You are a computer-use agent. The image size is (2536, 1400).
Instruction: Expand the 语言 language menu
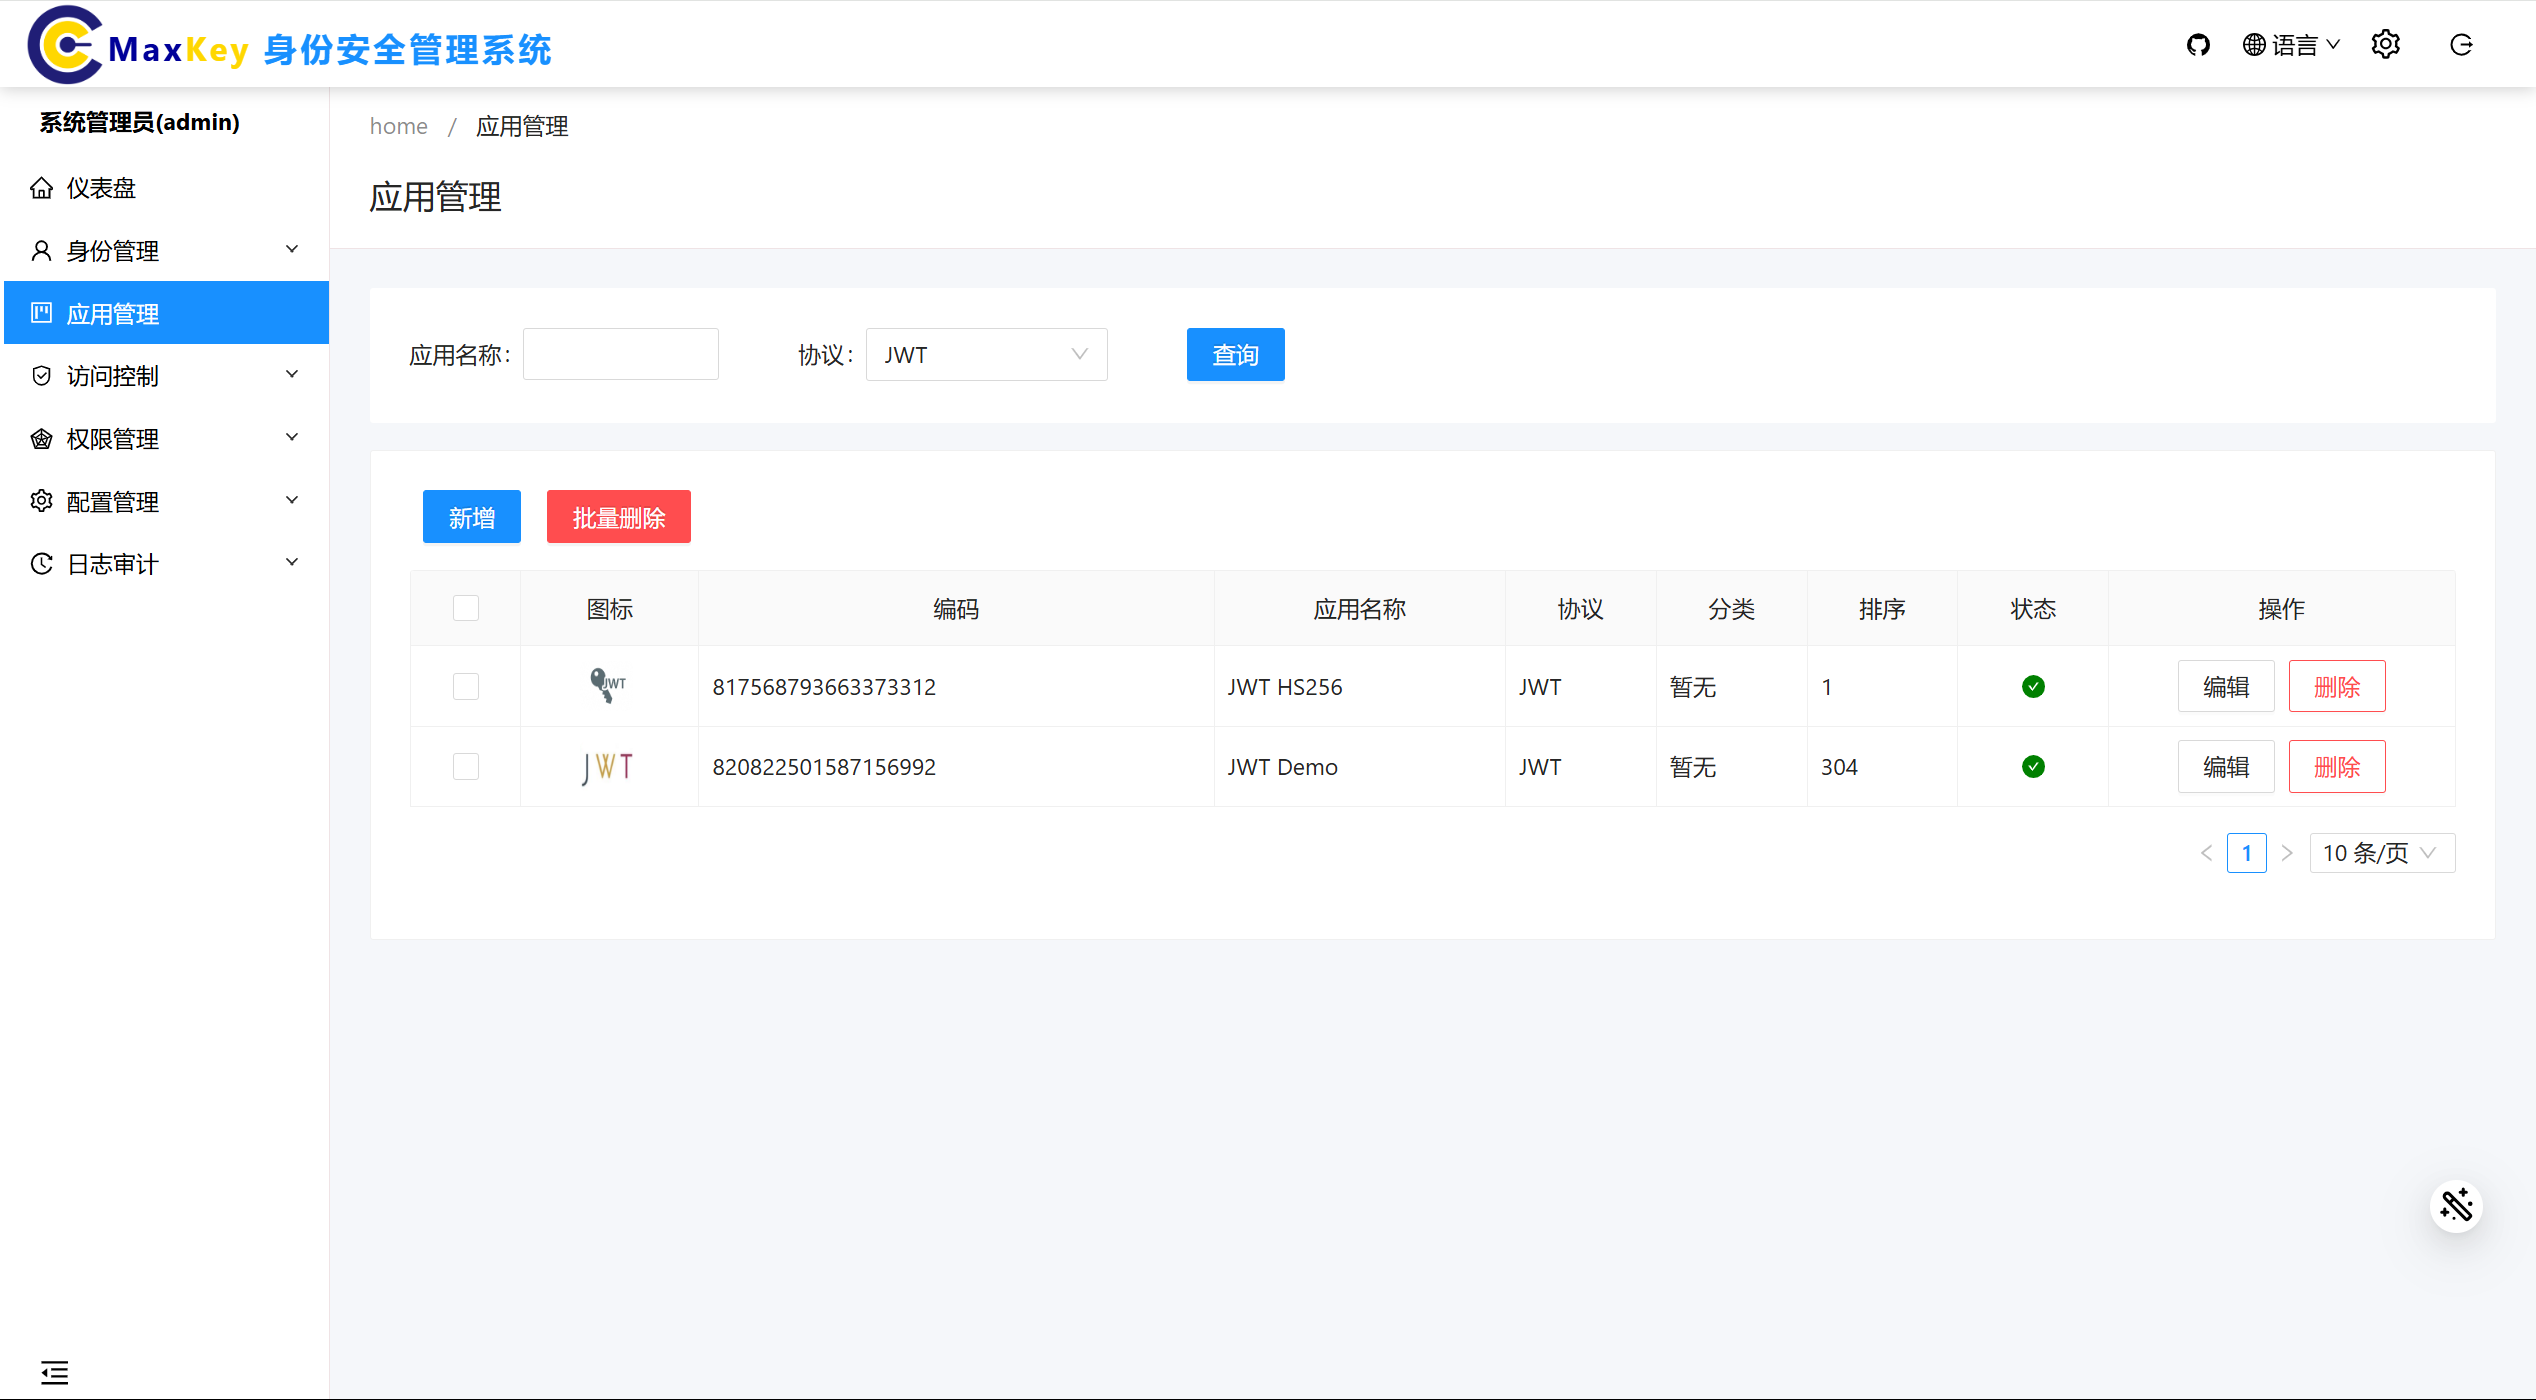2292,45
